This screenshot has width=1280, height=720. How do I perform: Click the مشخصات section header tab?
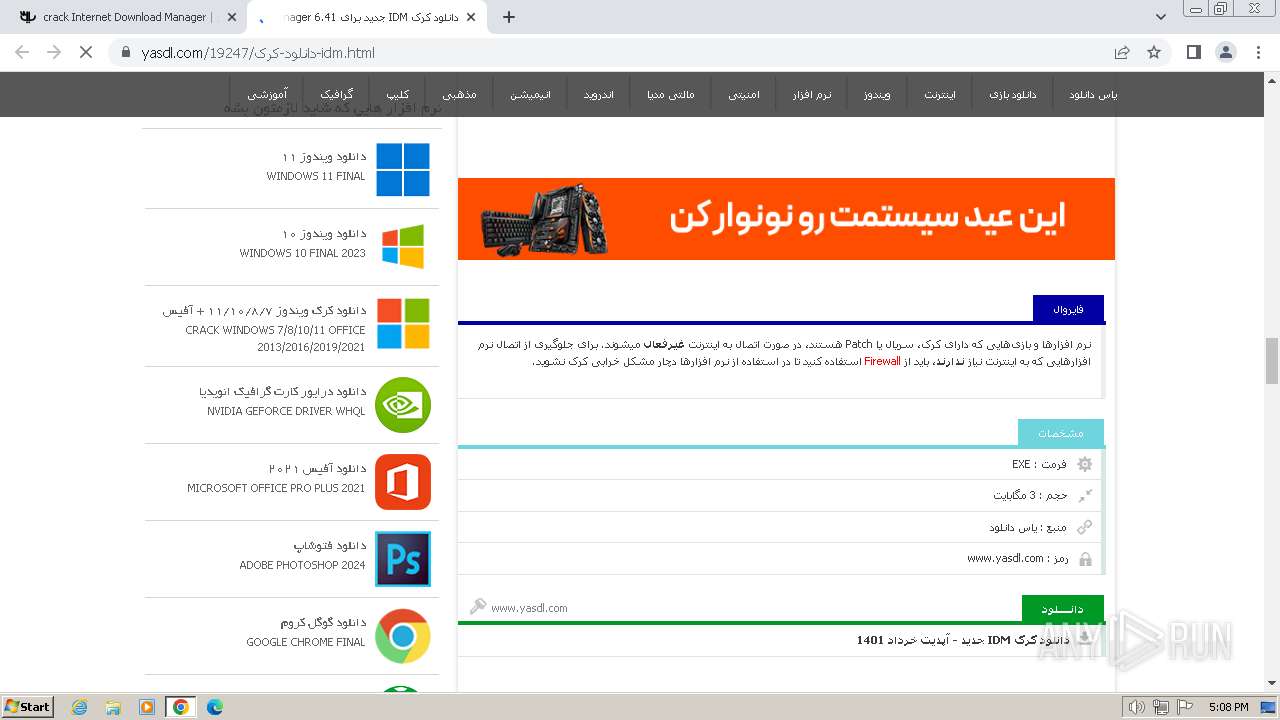(1060, 433)
